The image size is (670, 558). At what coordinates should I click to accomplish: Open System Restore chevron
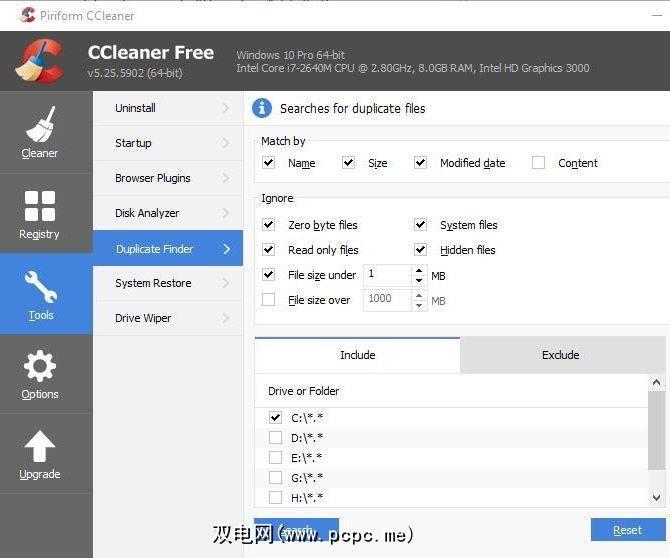226,283
